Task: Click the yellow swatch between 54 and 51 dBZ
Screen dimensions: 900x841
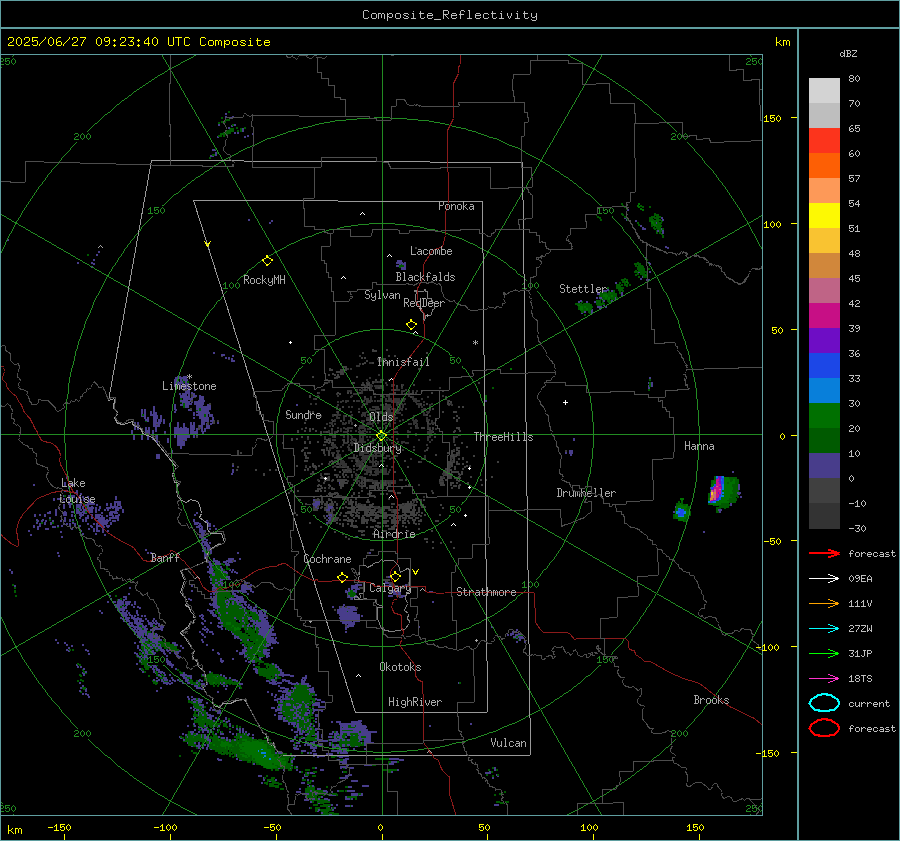Action: (x=824, y=216)
